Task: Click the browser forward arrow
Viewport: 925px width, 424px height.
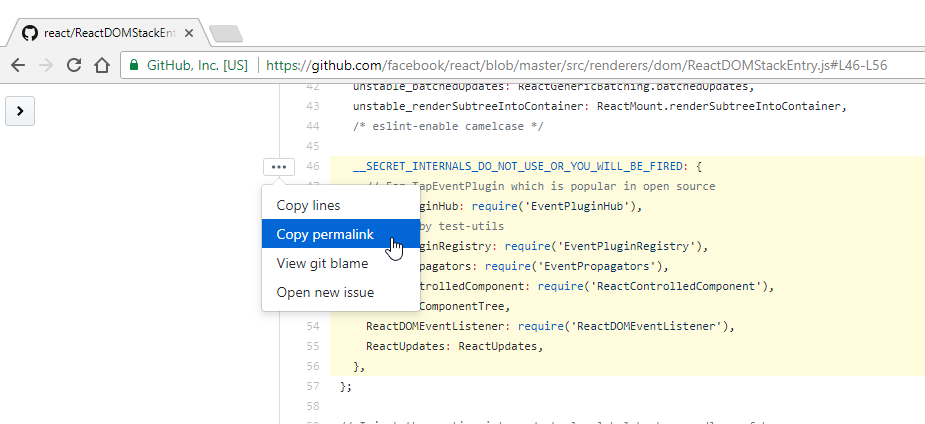Action: point(45,65)
